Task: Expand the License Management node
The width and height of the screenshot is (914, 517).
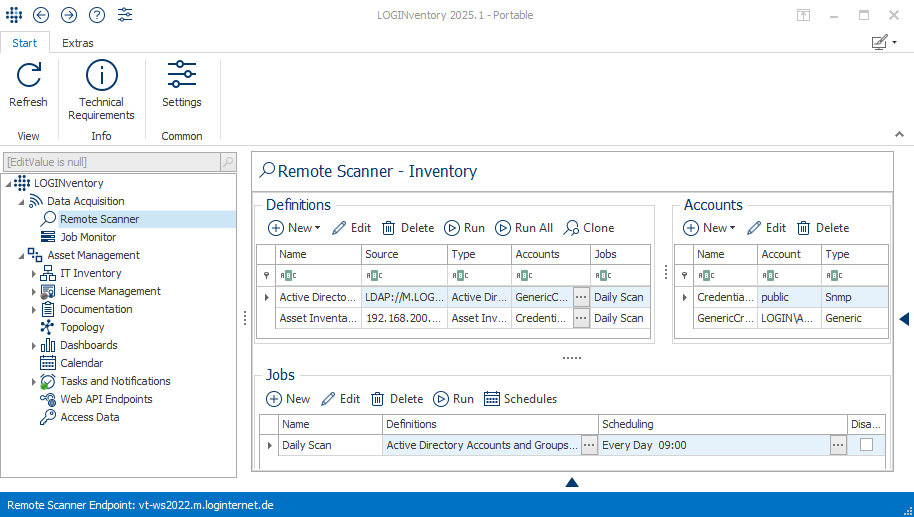Action: pyautogui.click(x=33, y=291)
